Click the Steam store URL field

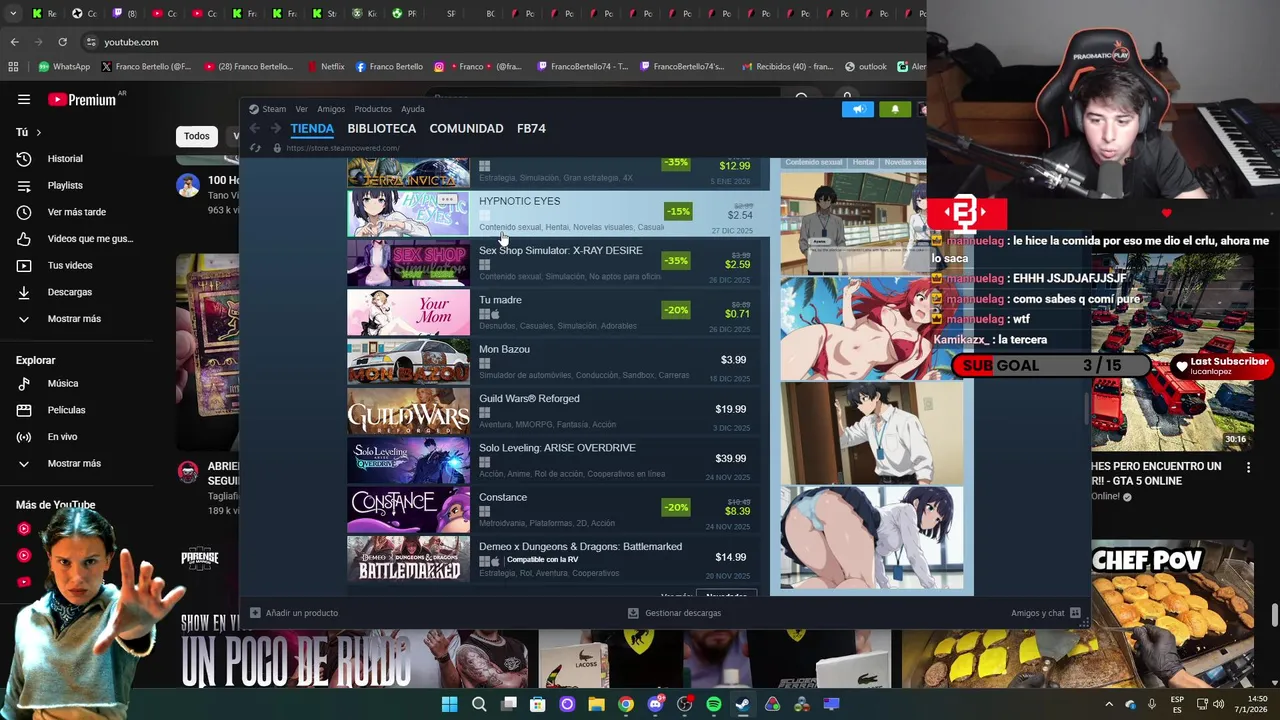point(343,148)
